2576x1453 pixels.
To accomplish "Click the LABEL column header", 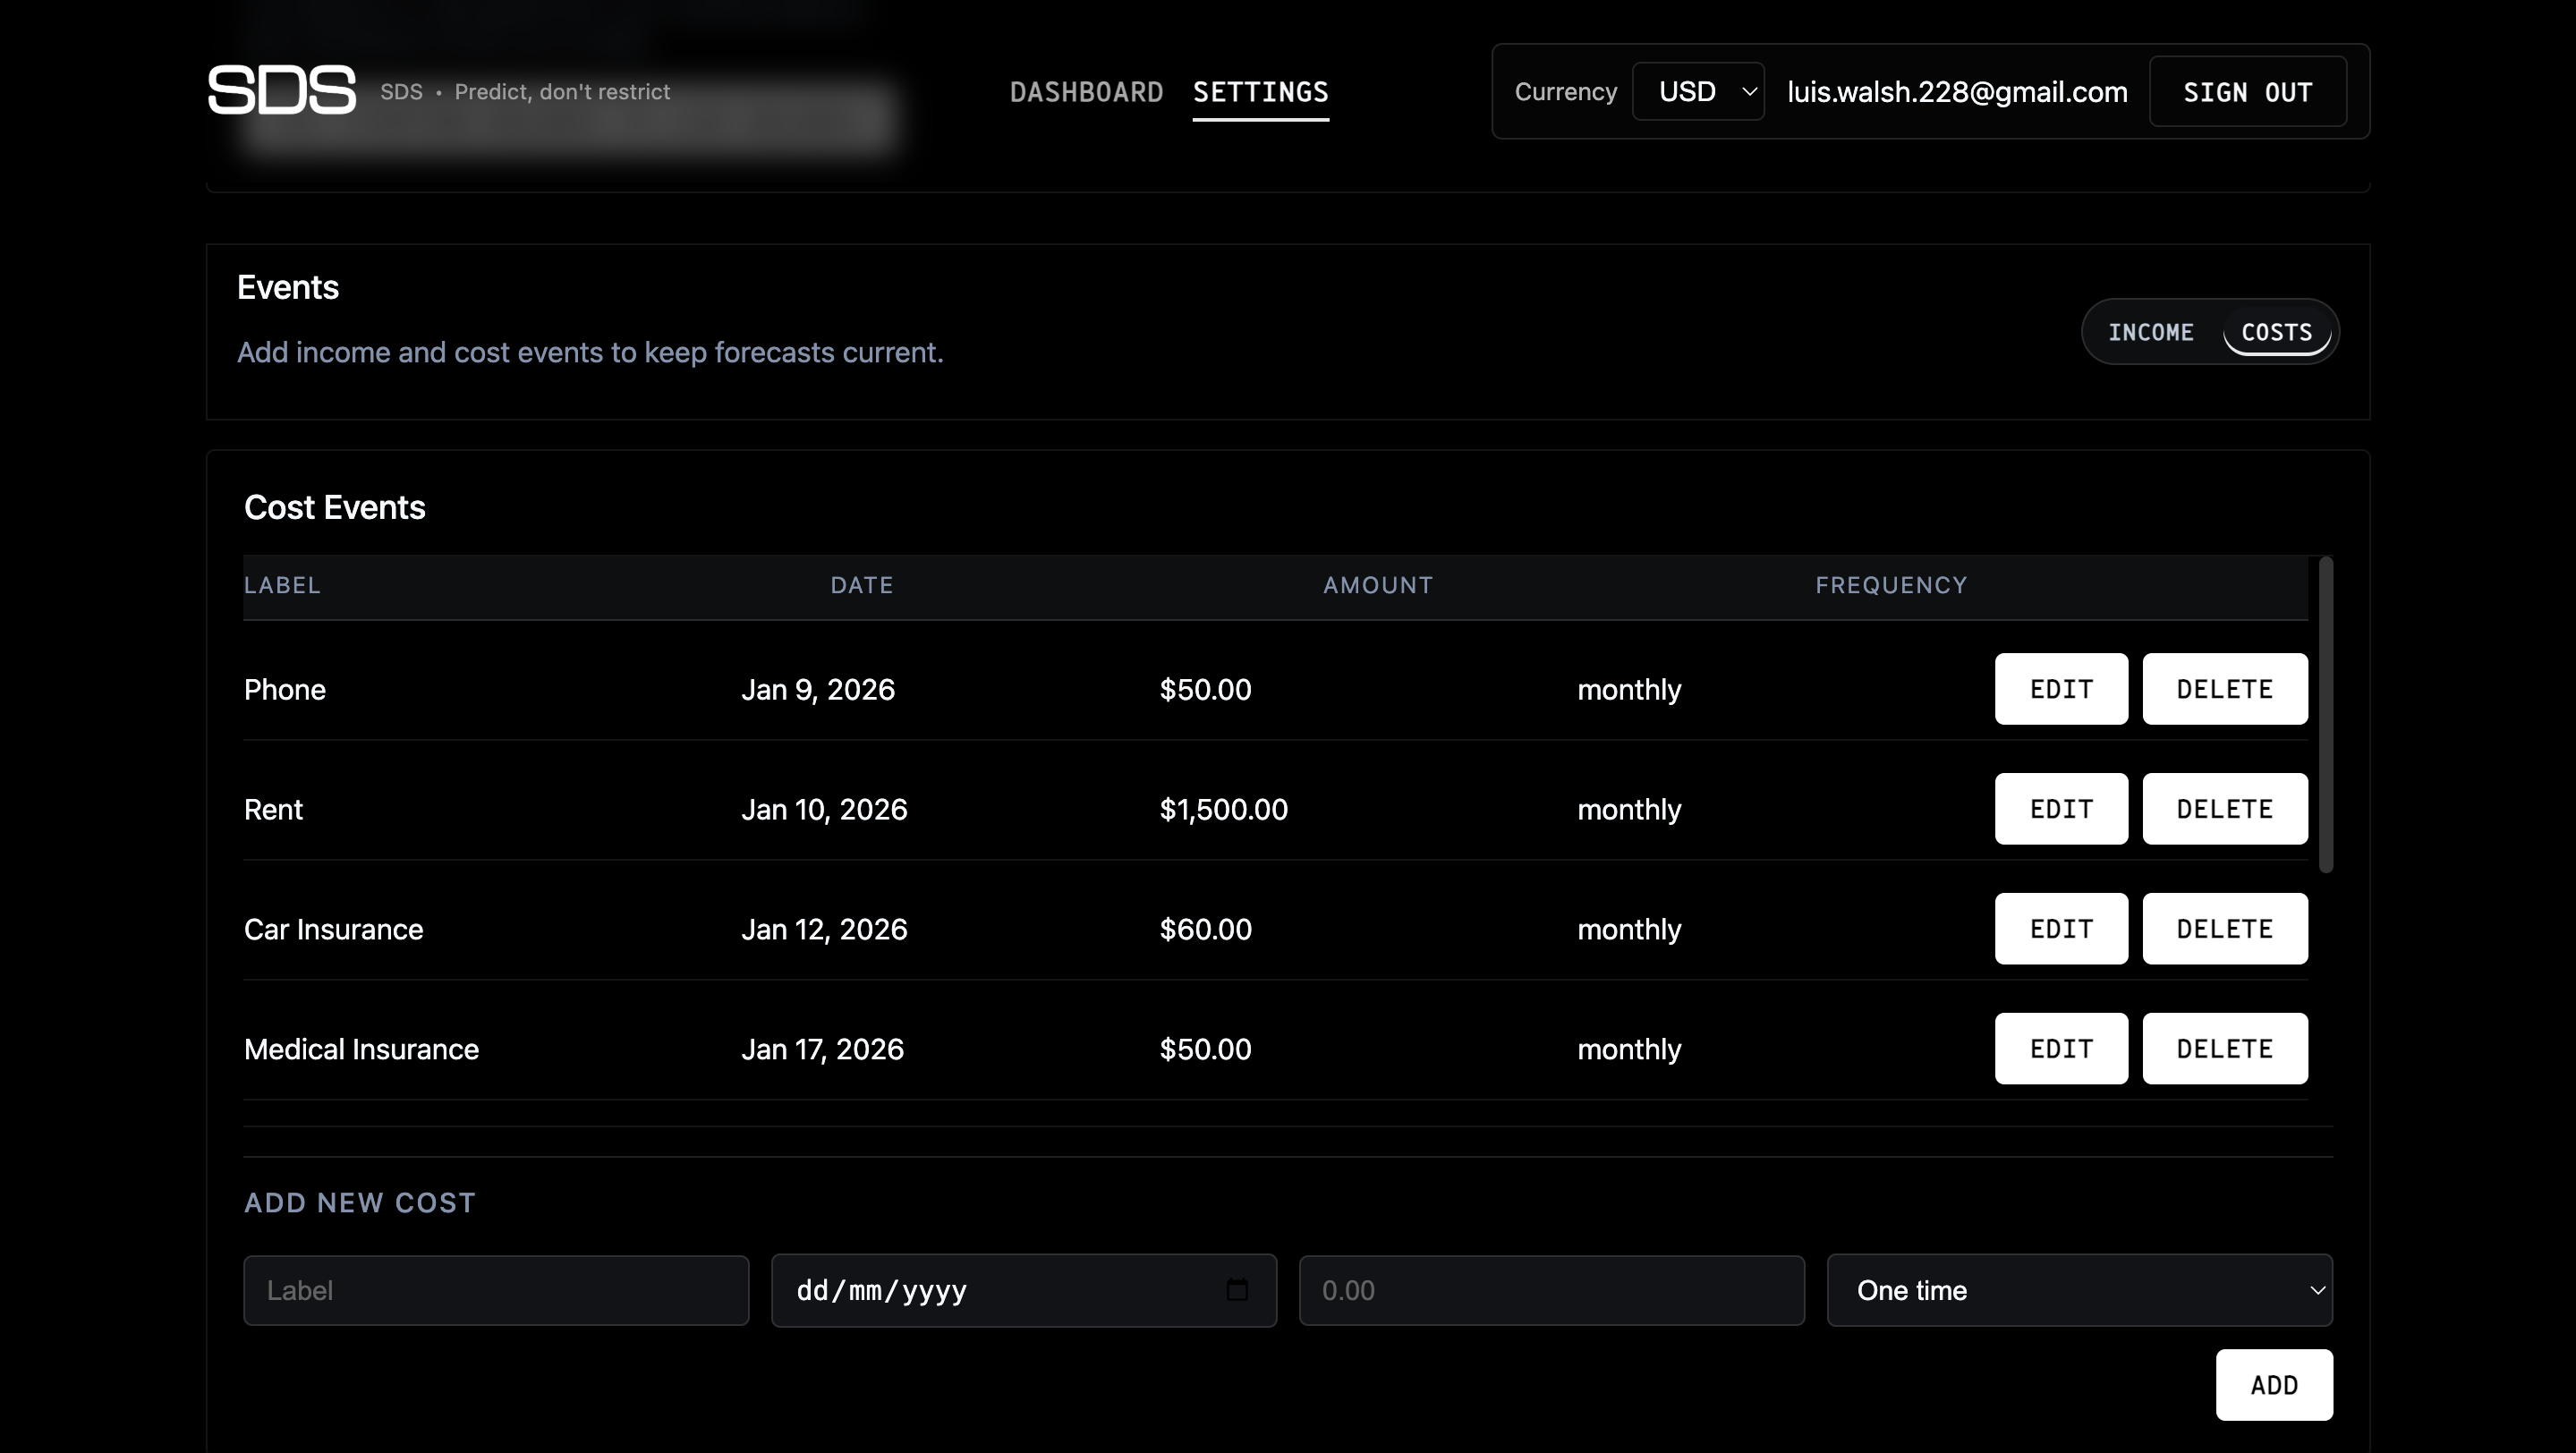I will (282, 586).
